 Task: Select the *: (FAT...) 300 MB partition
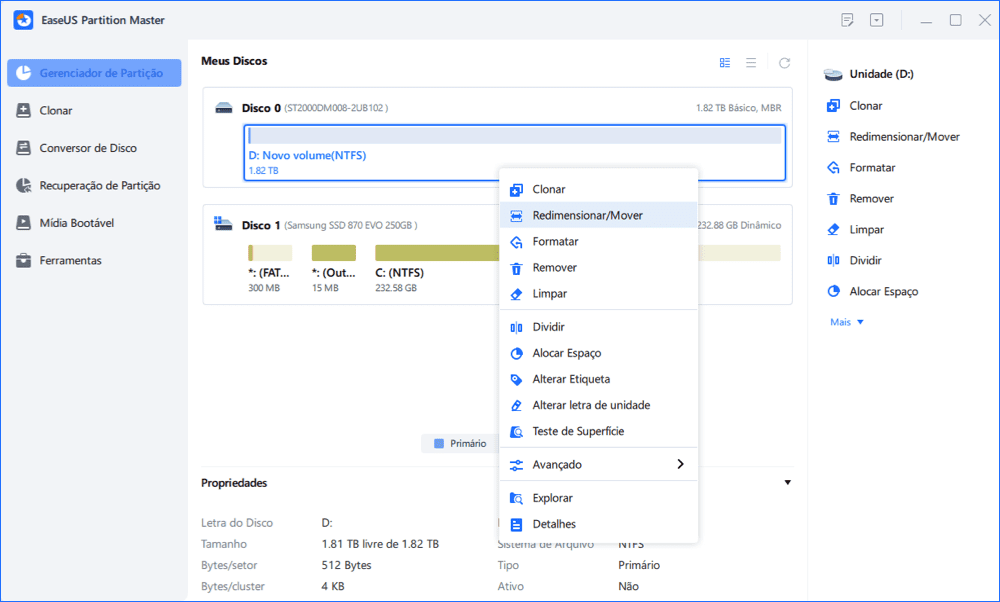pos(270,268)
